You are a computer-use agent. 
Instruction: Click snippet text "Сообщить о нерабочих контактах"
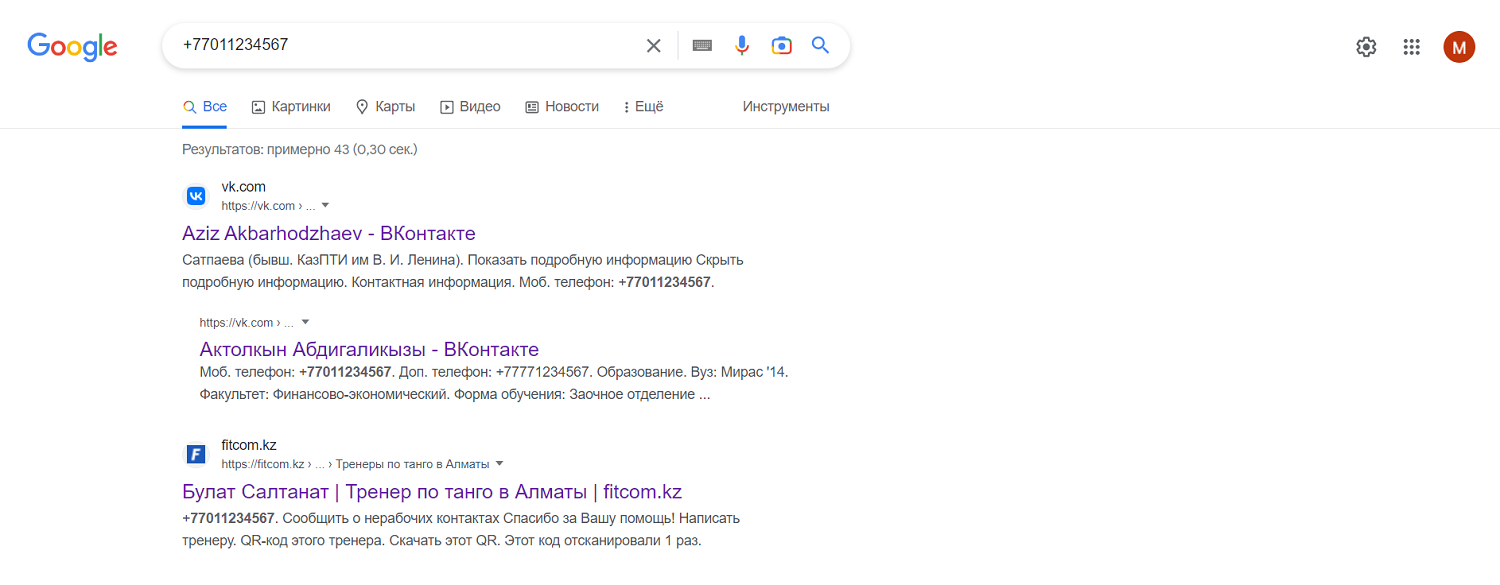tap(391, 518)
